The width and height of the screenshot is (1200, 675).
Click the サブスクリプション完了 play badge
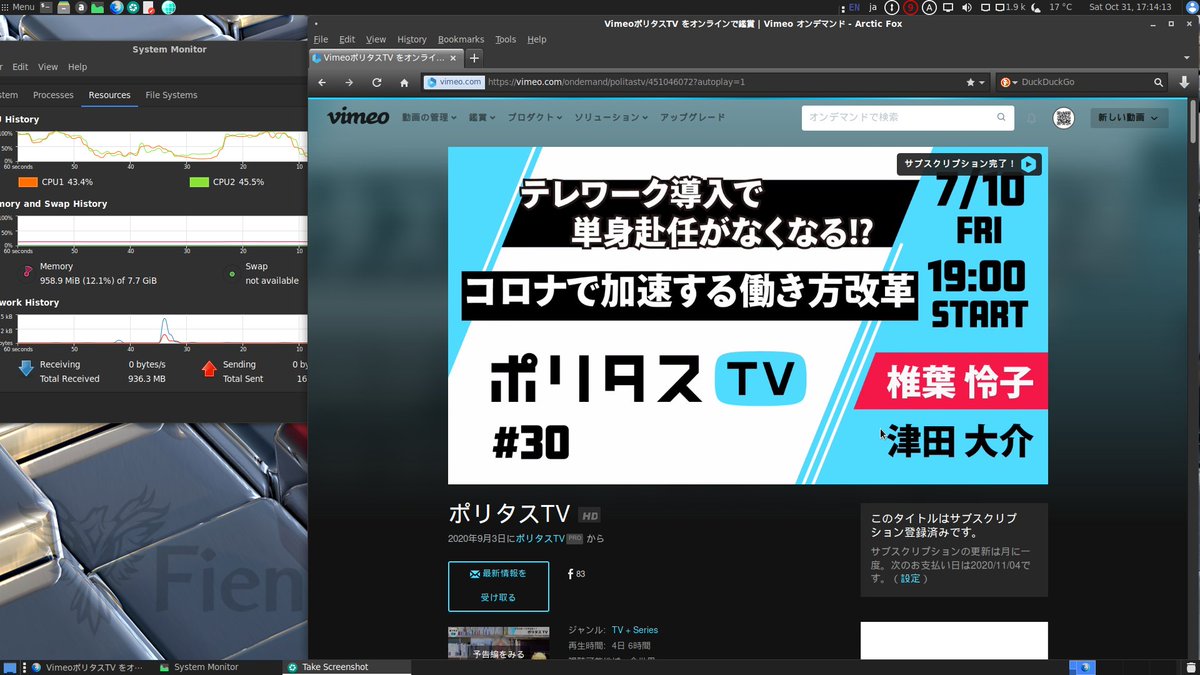coord(969,163)
